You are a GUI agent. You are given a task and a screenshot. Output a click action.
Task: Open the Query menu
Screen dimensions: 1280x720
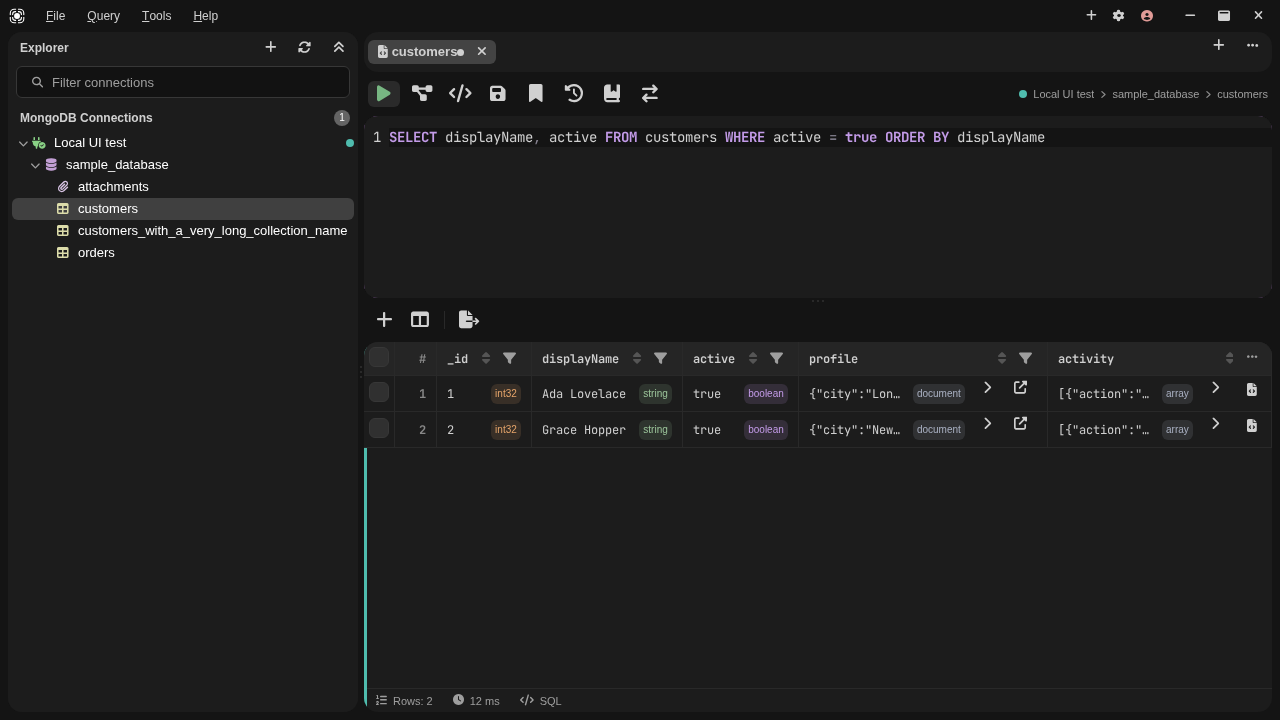click(x=103, y=16)
